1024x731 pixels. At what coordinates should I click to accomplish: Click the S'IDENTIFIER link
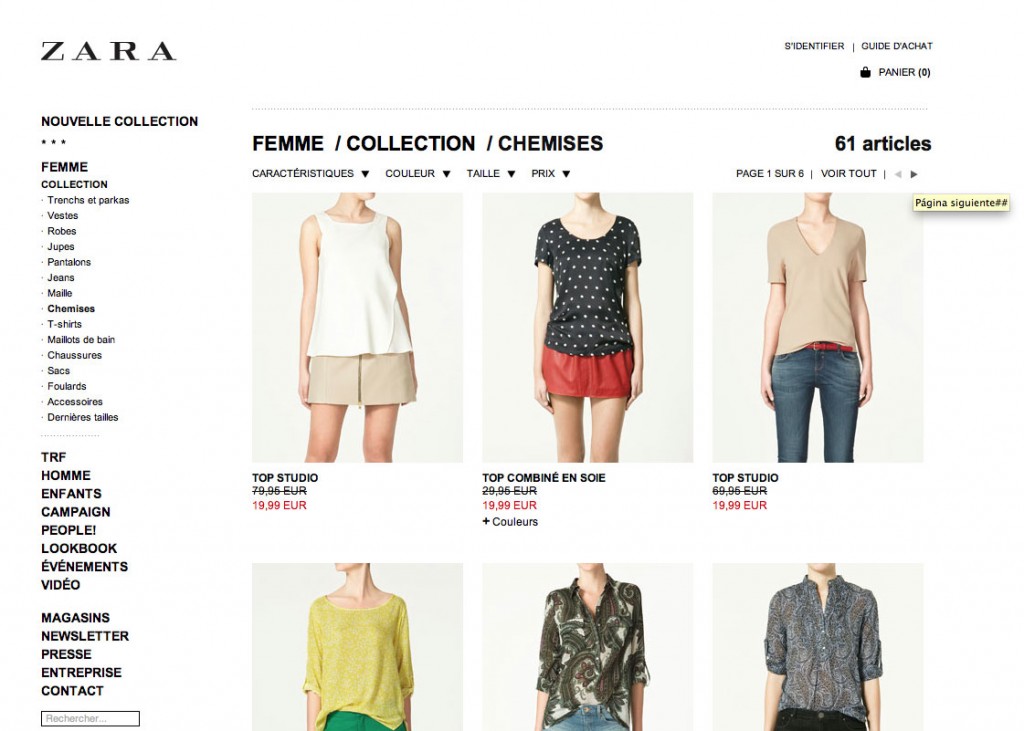click(x=814, y=46)
